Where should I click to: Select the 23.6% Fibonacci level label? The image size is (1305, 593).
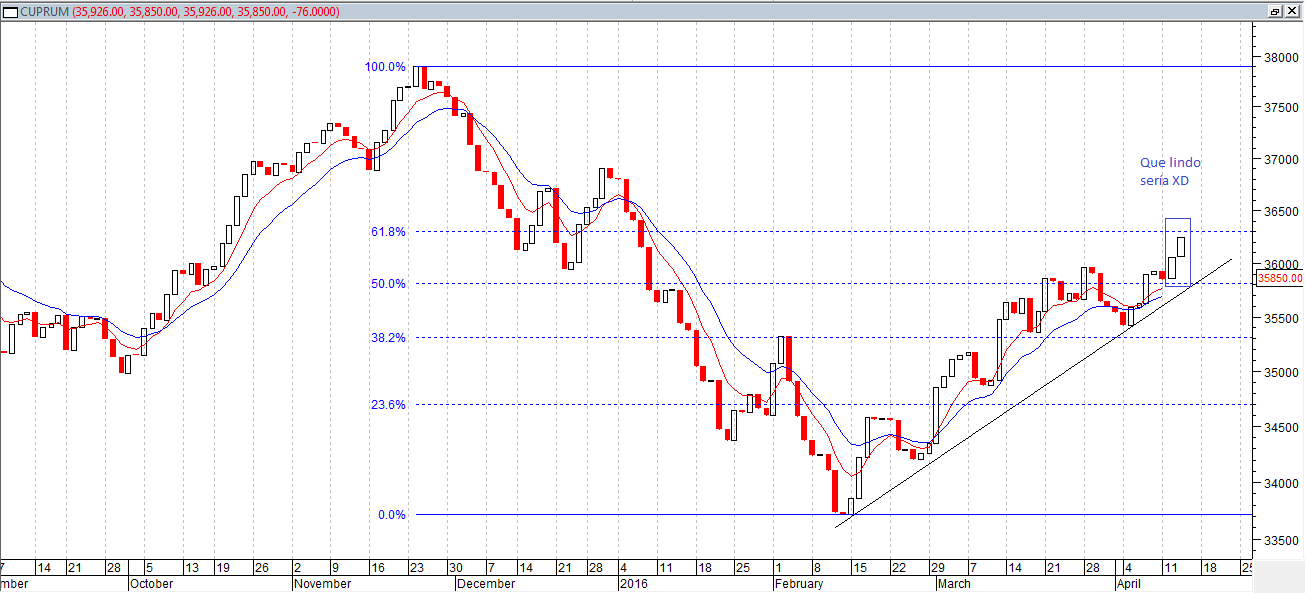(388, 405)
